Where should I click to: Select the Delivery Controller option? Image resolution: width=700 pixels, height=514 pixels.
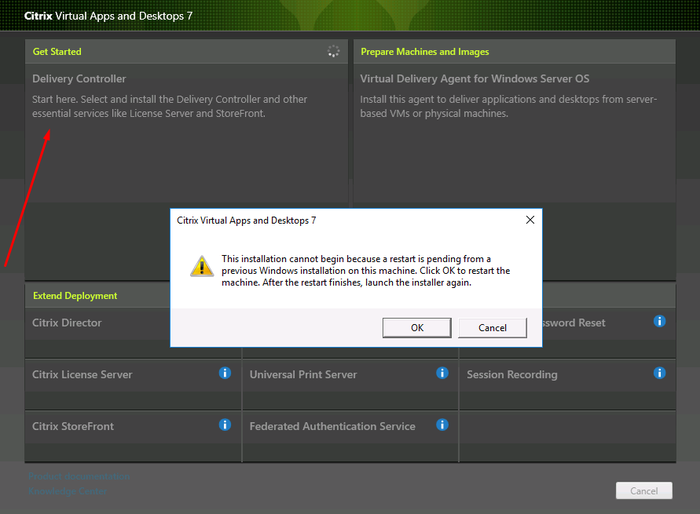(80, 79)
